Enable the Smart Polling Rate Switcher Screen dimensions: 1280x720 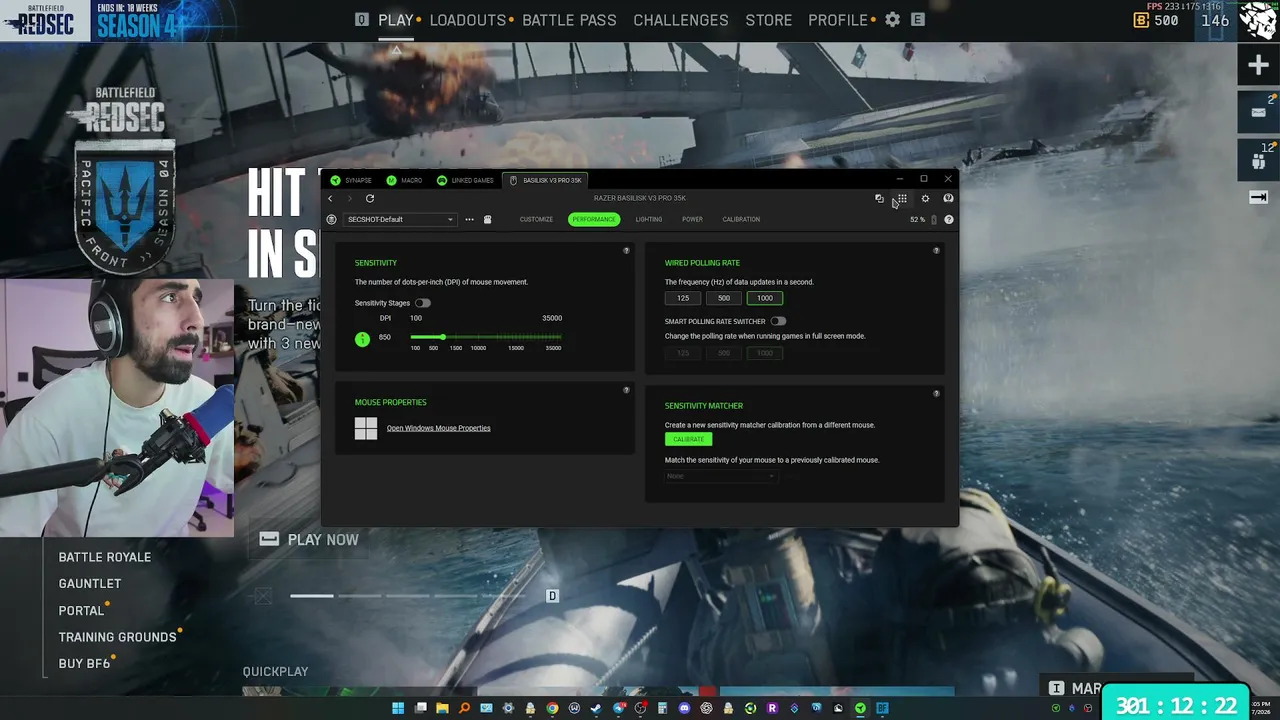click(x=778, y=321)
